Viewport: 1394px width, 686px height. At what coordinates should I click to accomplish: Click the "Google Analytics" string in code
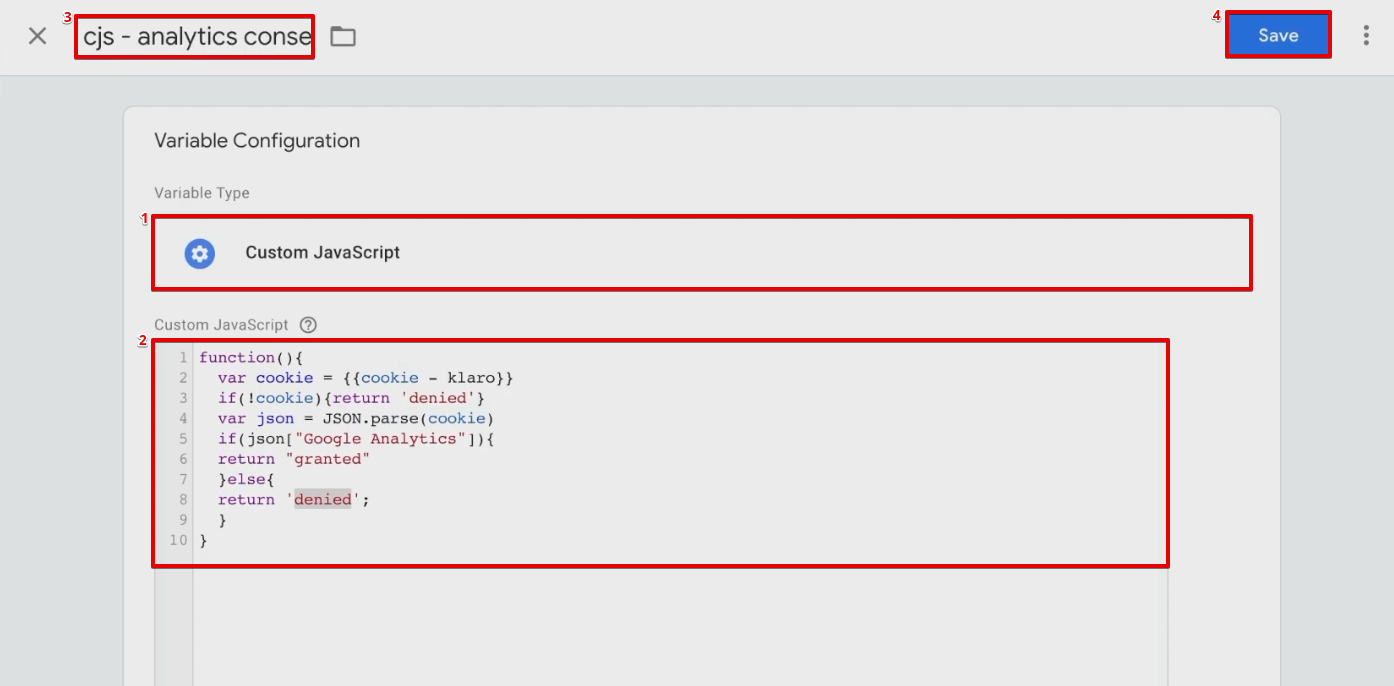pyautogui.click(x=380, y=439)
